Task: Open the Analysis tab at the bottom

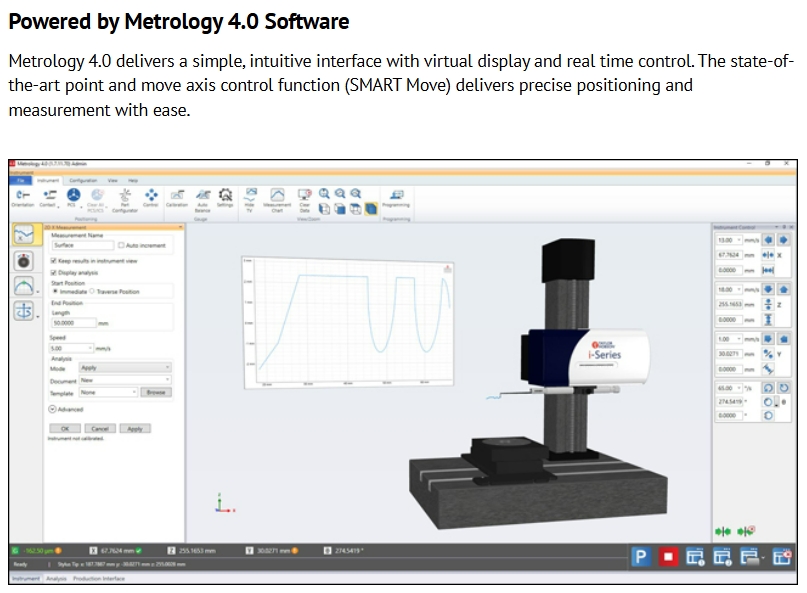Action: tap(56, 579)
